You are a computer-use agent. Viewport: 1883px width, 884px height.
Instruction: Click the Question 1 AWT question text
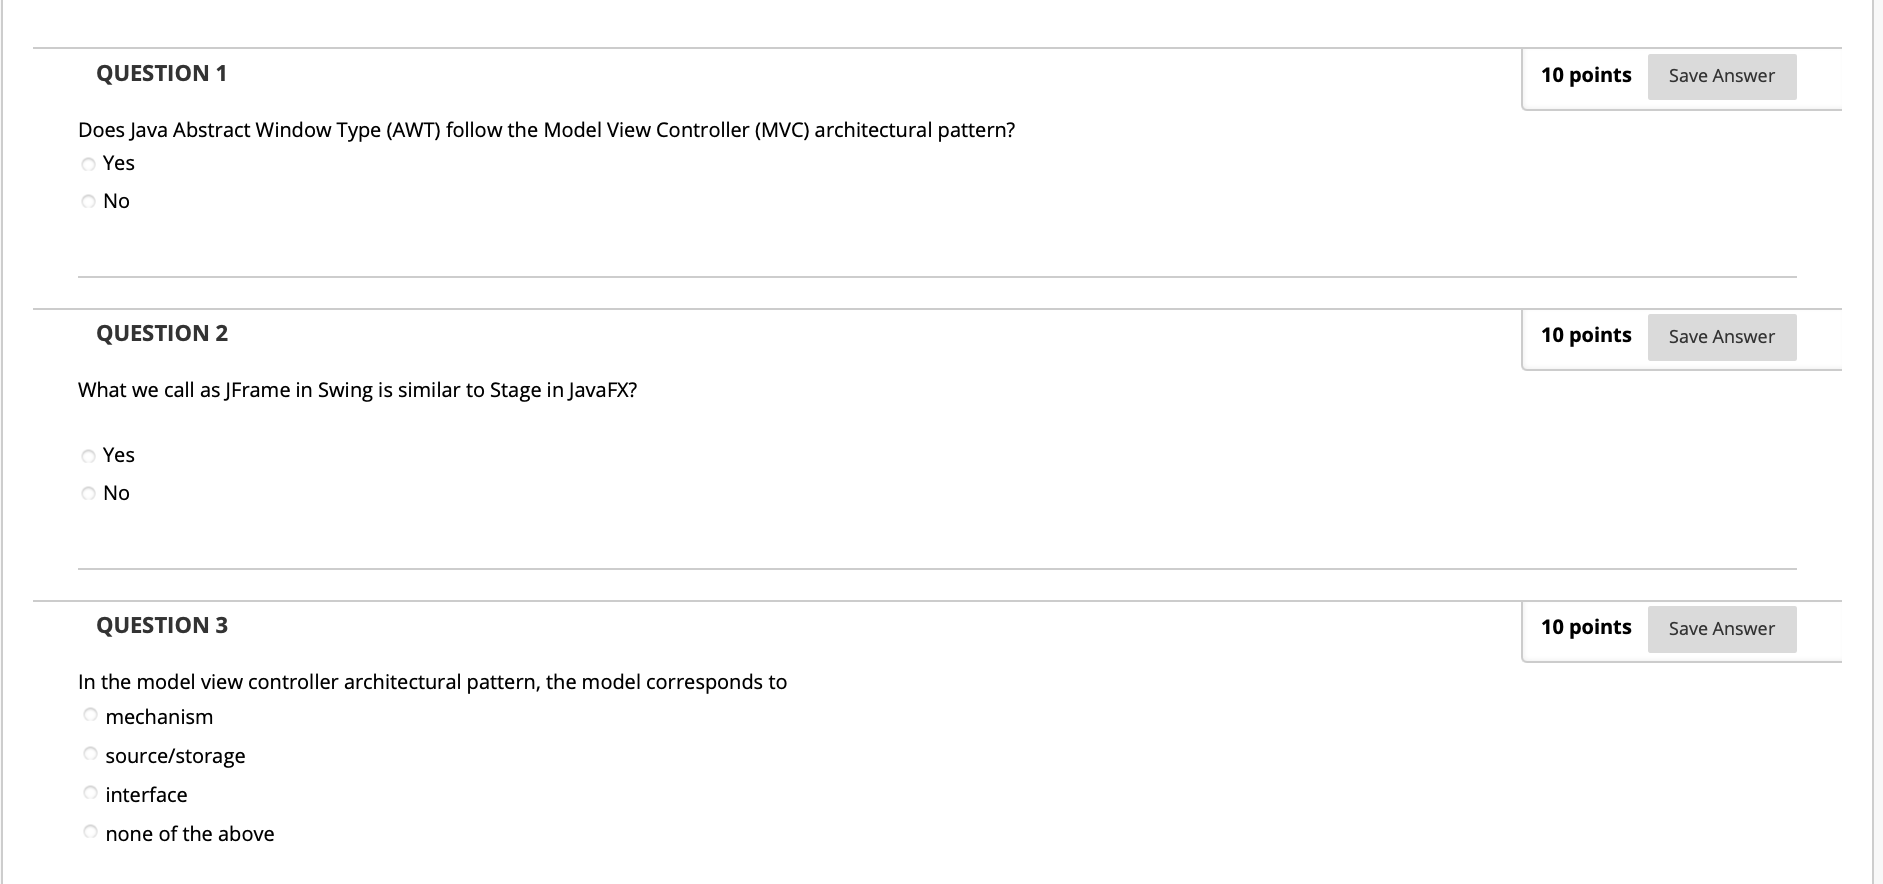(x=547, y=129)
